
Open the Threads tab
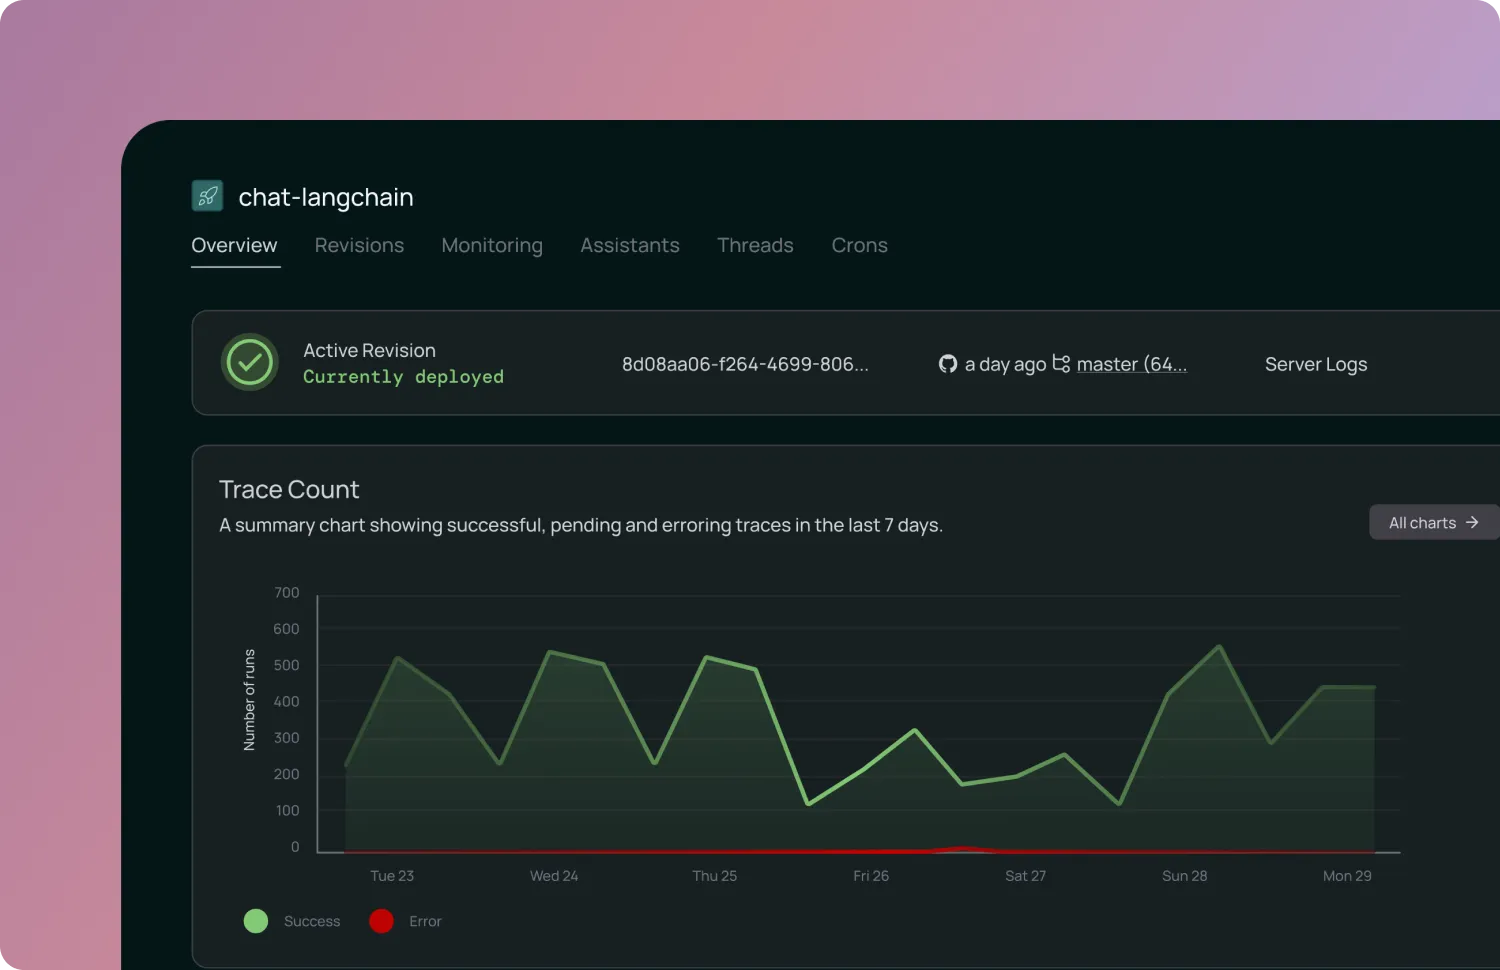tap(755, 245)
